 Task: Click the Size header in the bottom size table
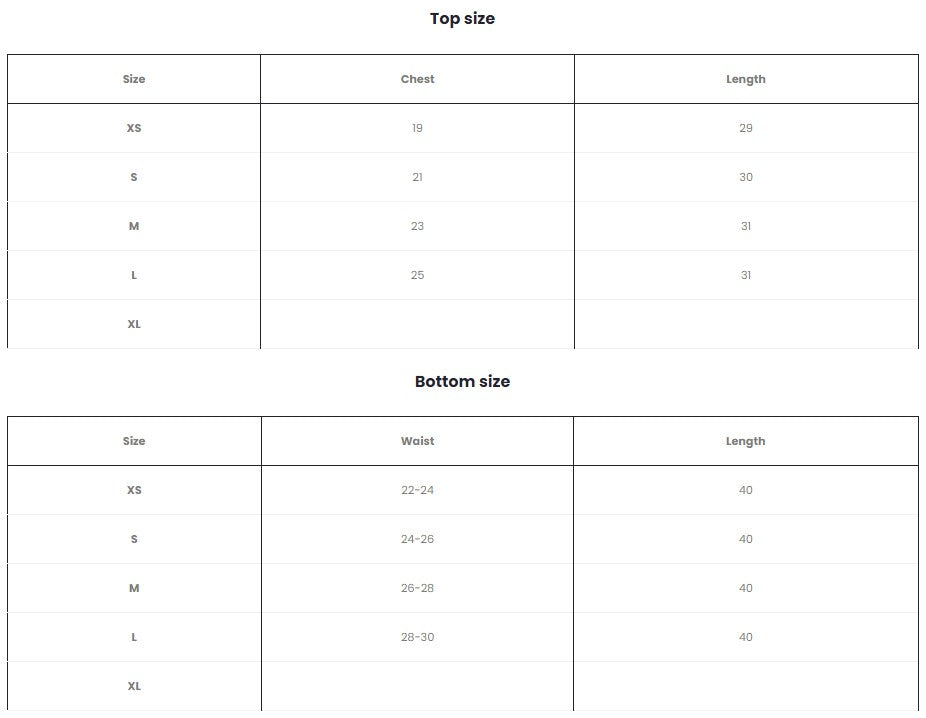click(134, 441)
